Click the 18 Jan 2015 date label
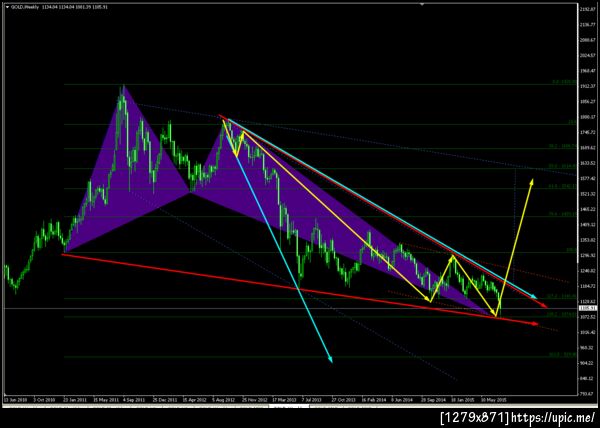This screenshot has height=428, width=600. click(x=463, y=400)
